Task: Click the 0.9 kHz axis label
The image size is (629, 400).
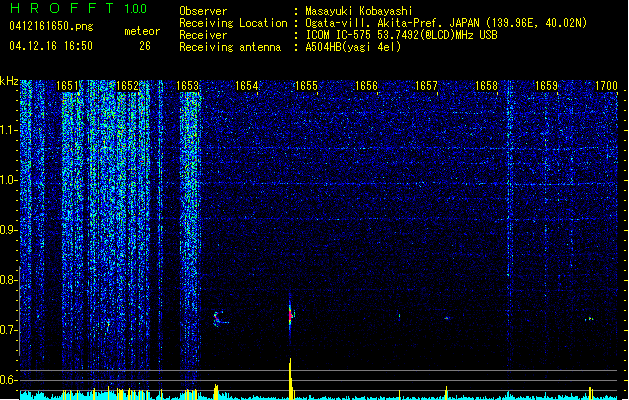Action: coord(8,230)
